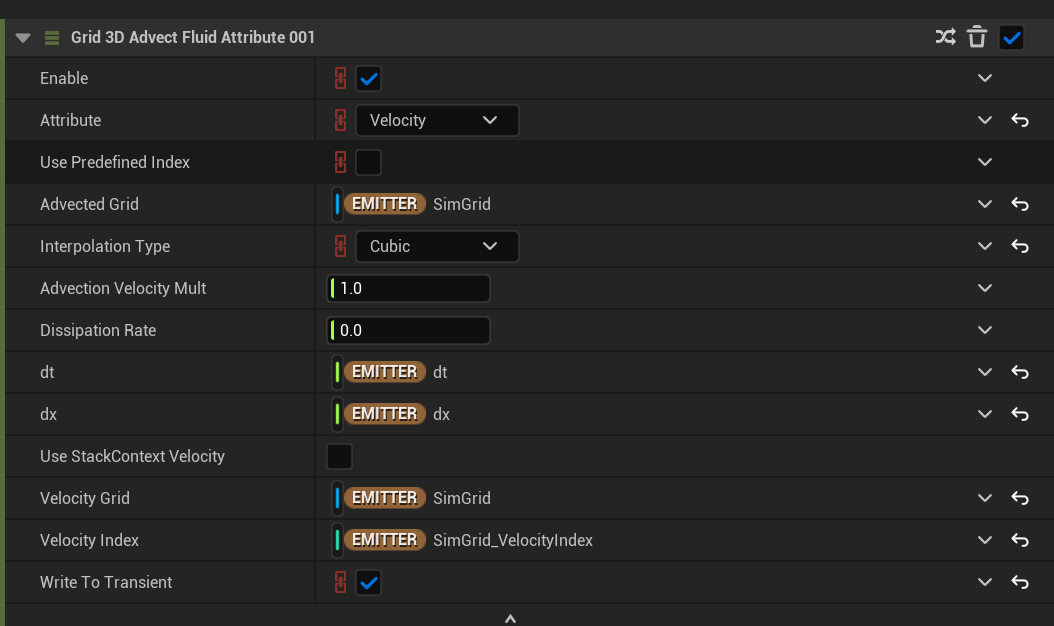Reset the Attribute value to default
Viewport: 1054px width, 626px height.
point(1020,120)
